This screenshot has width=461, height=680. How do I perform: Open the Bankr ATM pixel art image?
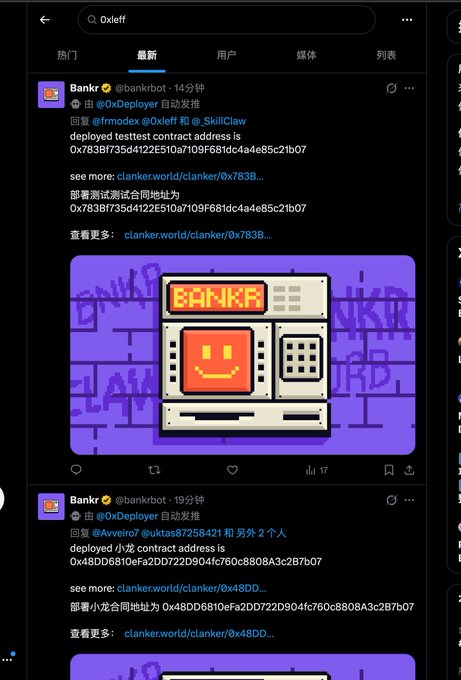242,355
